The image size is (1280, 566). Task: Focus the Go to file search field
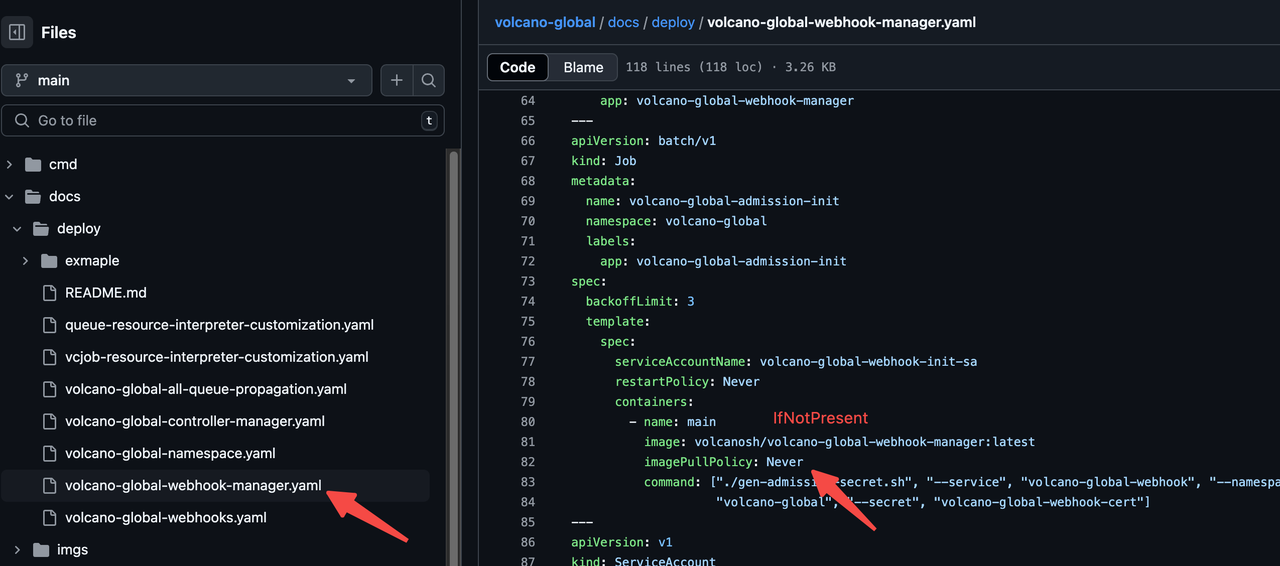pyautogui.click(x=223, y=120)
